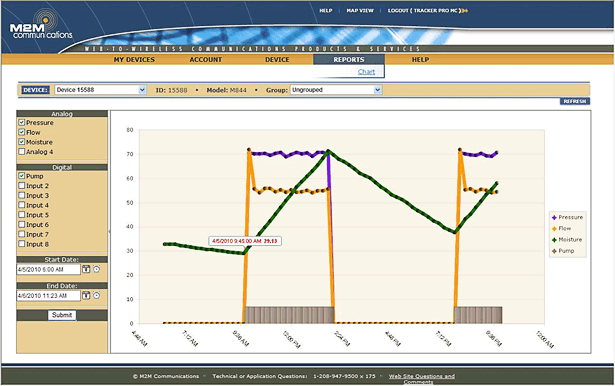Screen dimensions: 615x386
Task: Click the ID 15588 text
Action: [171, 90]
